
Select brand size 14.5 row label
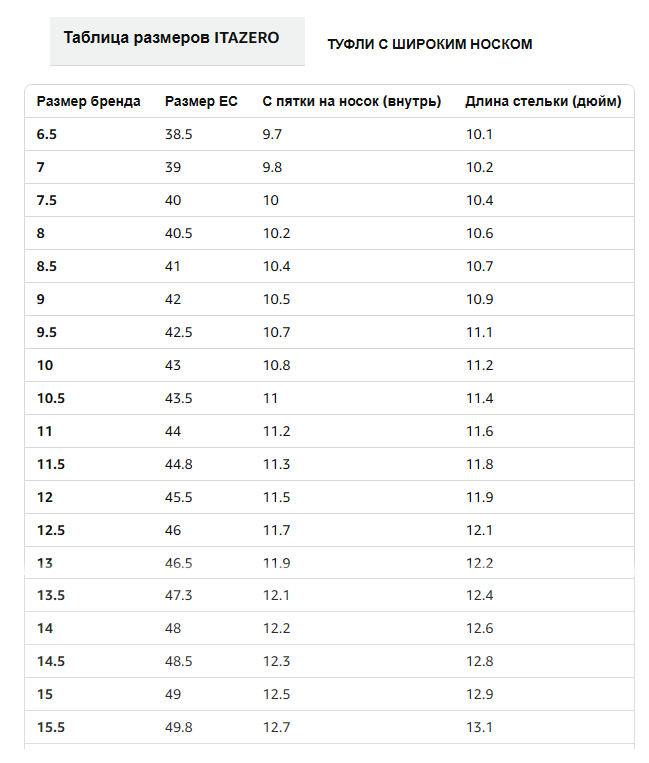51,661
